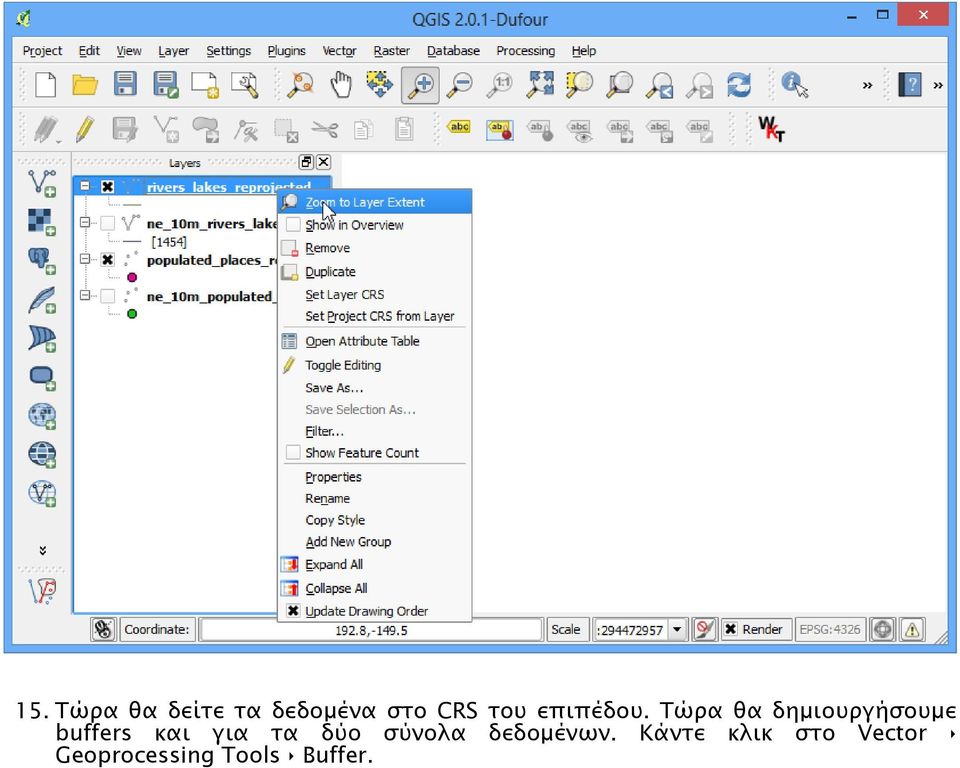Image resolution: width=960 pixels, height=768 pixels.
Task: Click the Zoom to Selection icon
Action: [580, 85]
